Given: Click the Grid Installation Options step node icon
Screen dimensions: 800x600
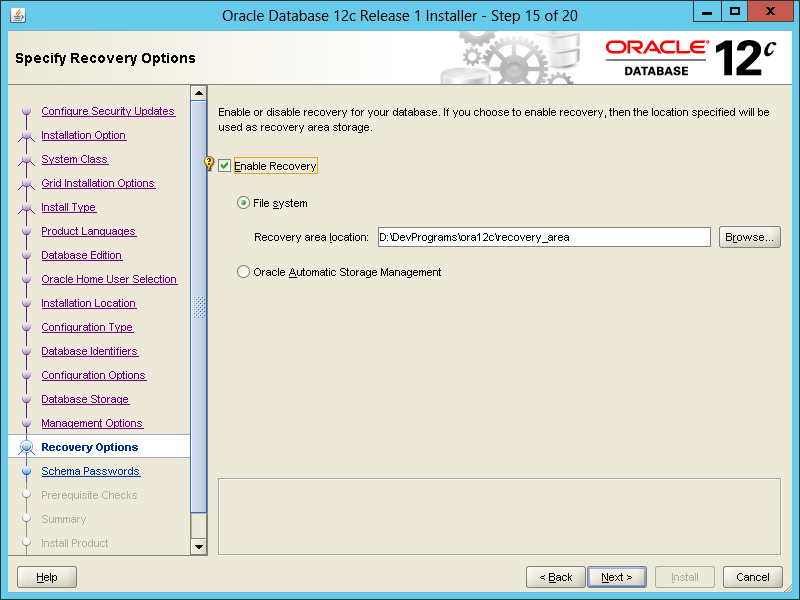Looking at the screenshot, I should (x=27, y=183).
